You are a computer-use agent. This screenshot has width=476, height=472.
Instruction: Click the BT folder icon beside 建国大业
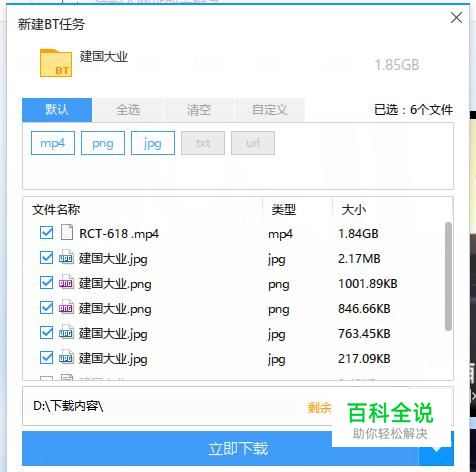(x=56, y=63)
